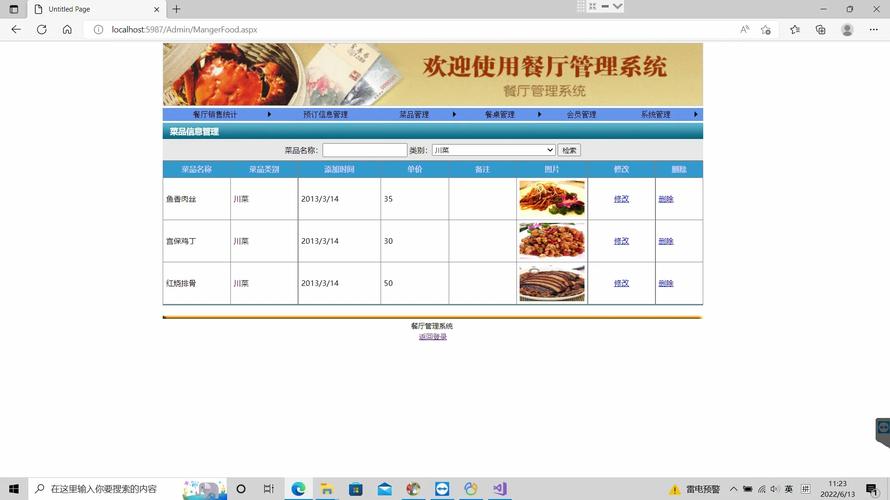Launch Microsoft Edge from taskbar
Image resolution: width=890 pixels, height=500 pixels.
tap(298, 489)
